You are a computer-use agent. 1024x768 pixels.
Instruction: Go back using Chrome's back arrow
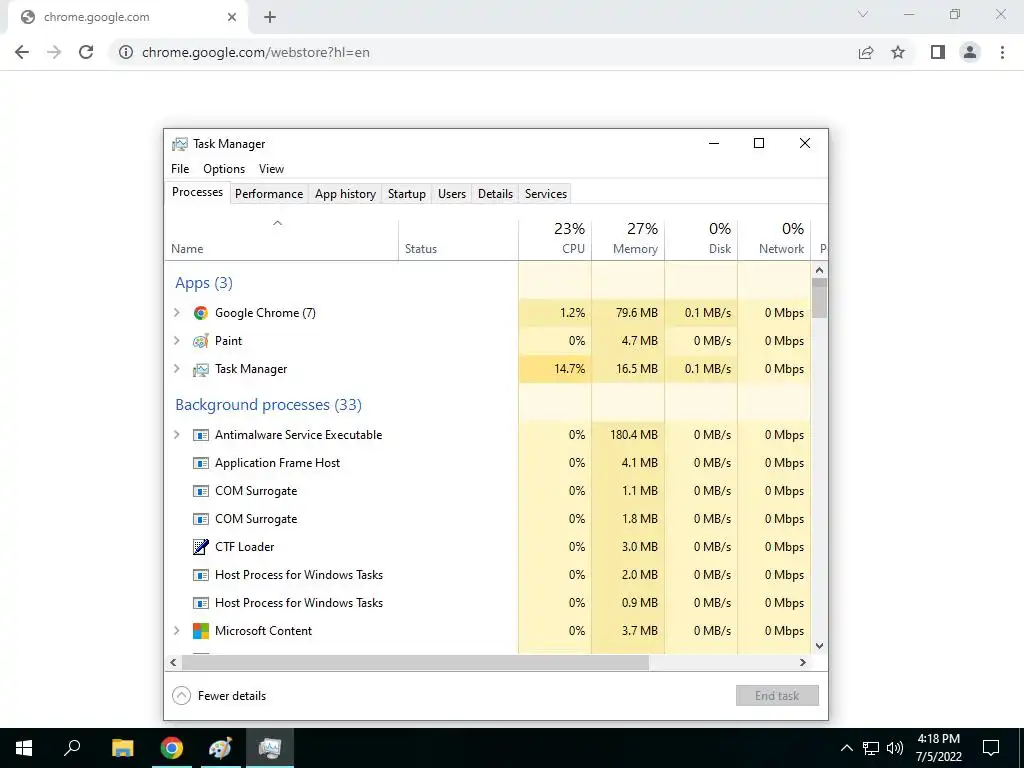tap(22, 52)
